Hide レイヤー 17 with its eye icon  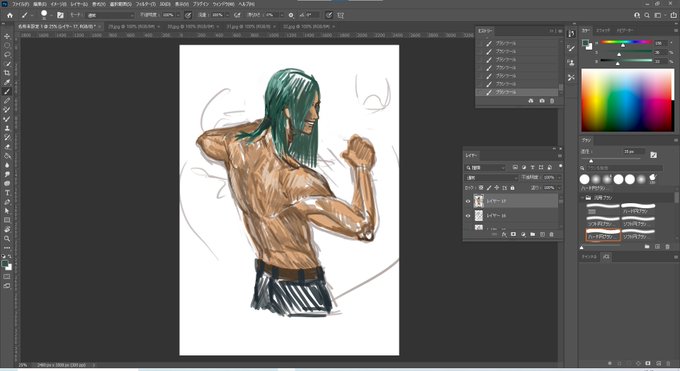pos(468,201)
